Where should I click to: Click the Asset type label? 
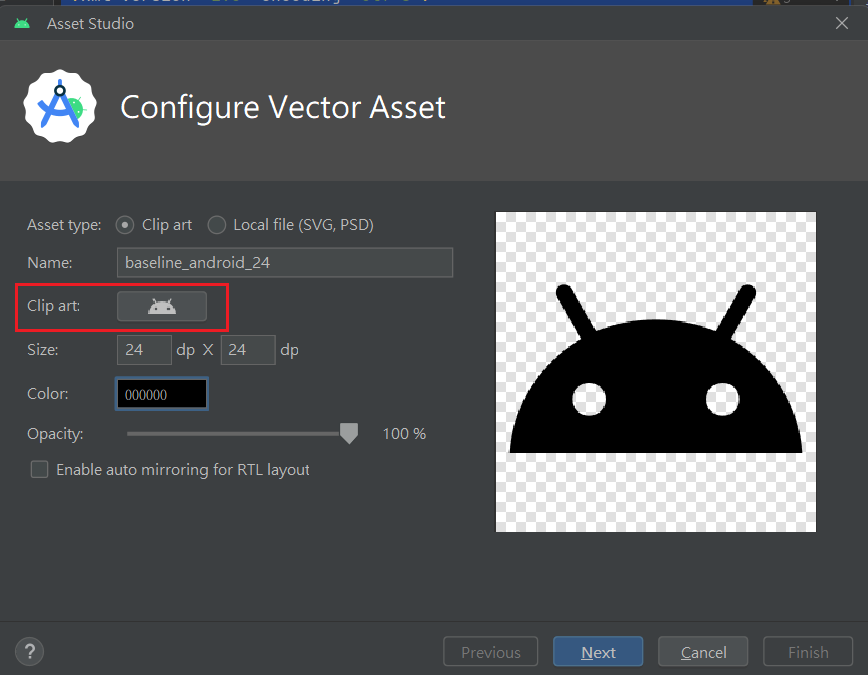click(x=64, y=225)
